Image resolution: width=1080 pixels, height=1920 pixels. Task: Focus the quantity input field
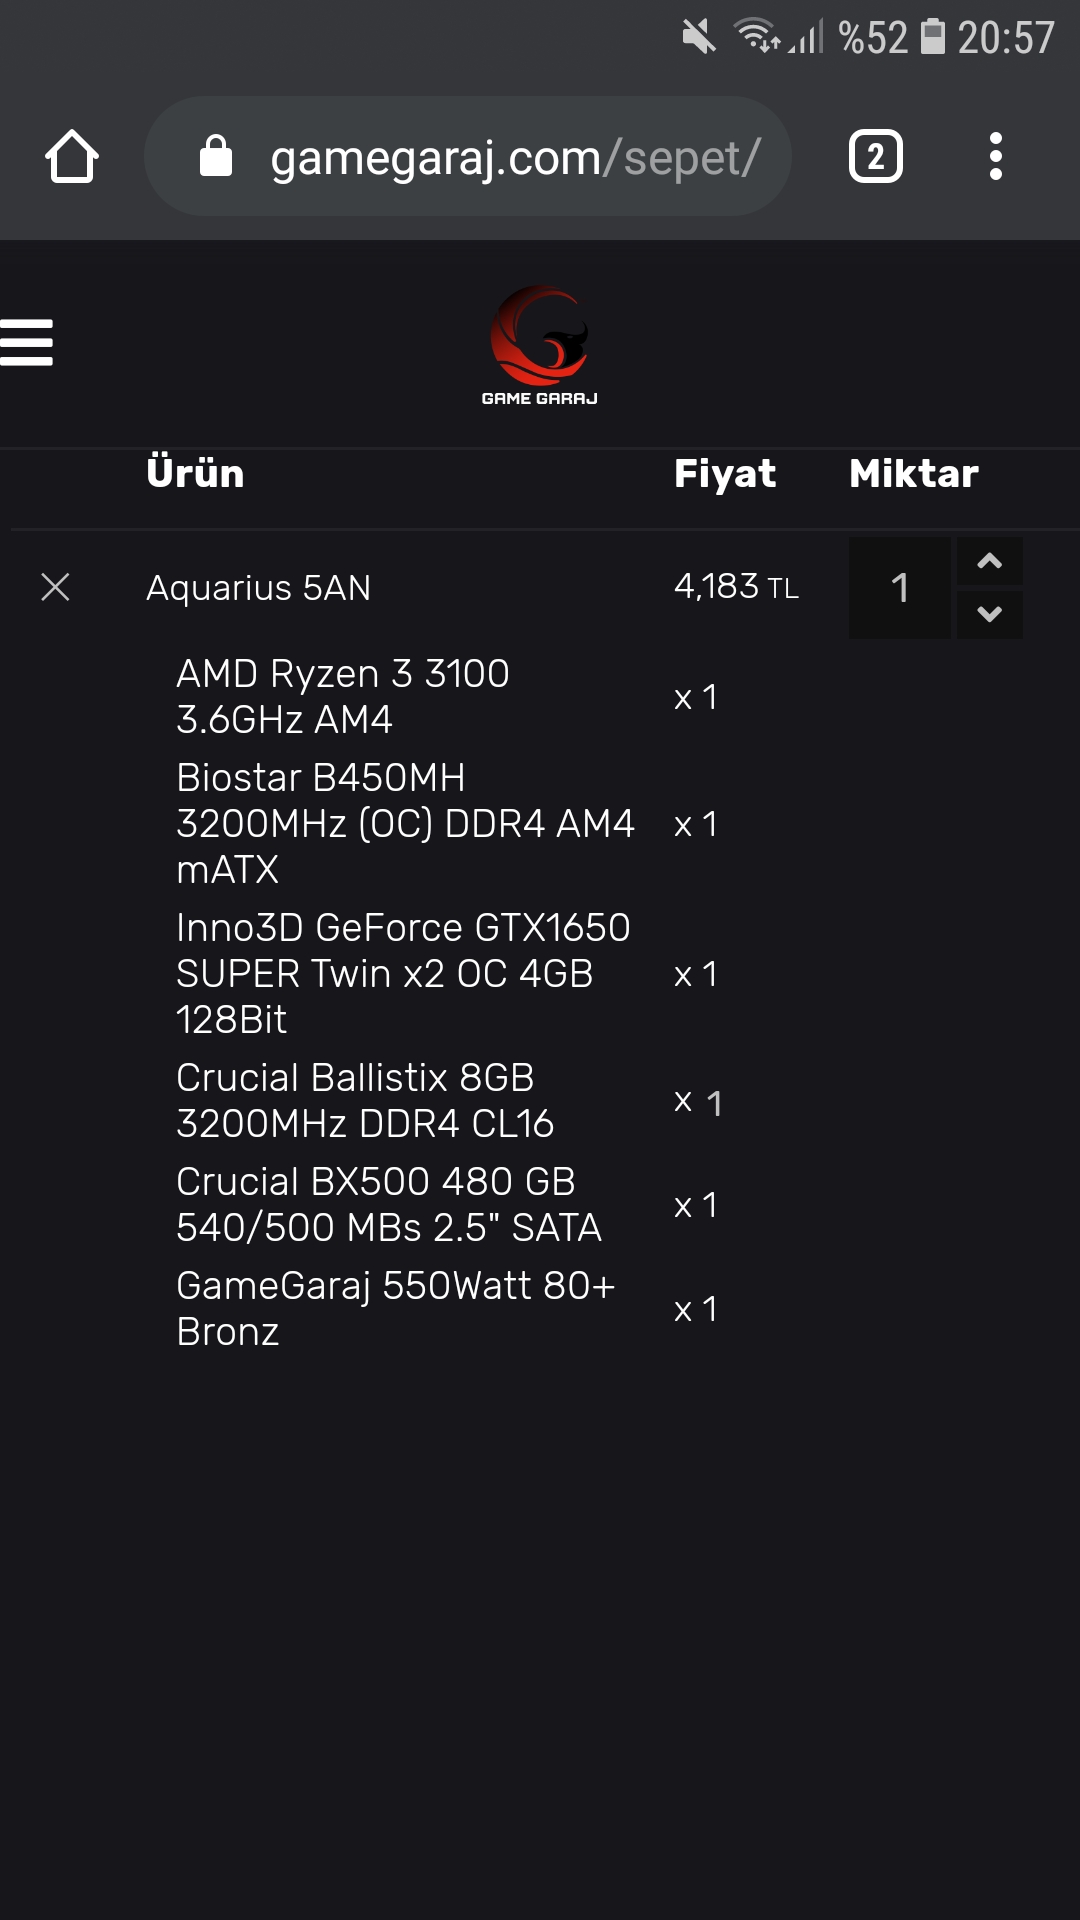(900, 588)
